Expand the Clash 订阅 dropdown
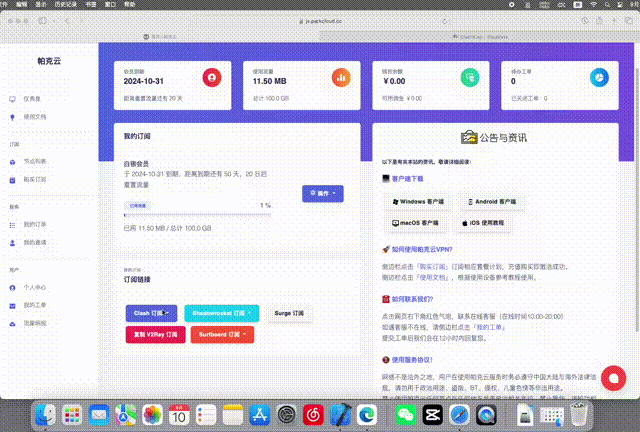 click(152, 313)
